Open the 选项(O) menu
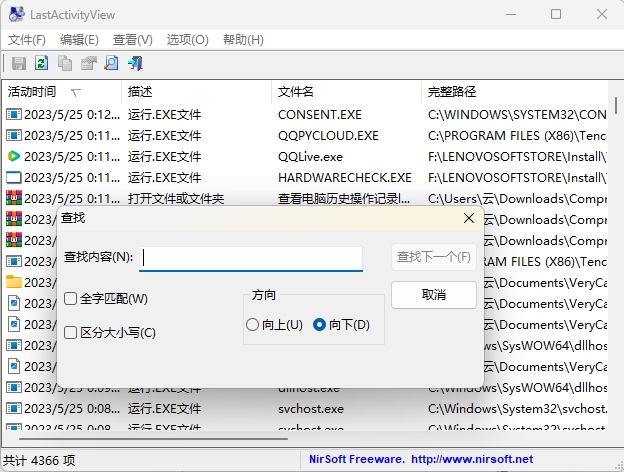 pyautogui.click(x=187, y=40)
